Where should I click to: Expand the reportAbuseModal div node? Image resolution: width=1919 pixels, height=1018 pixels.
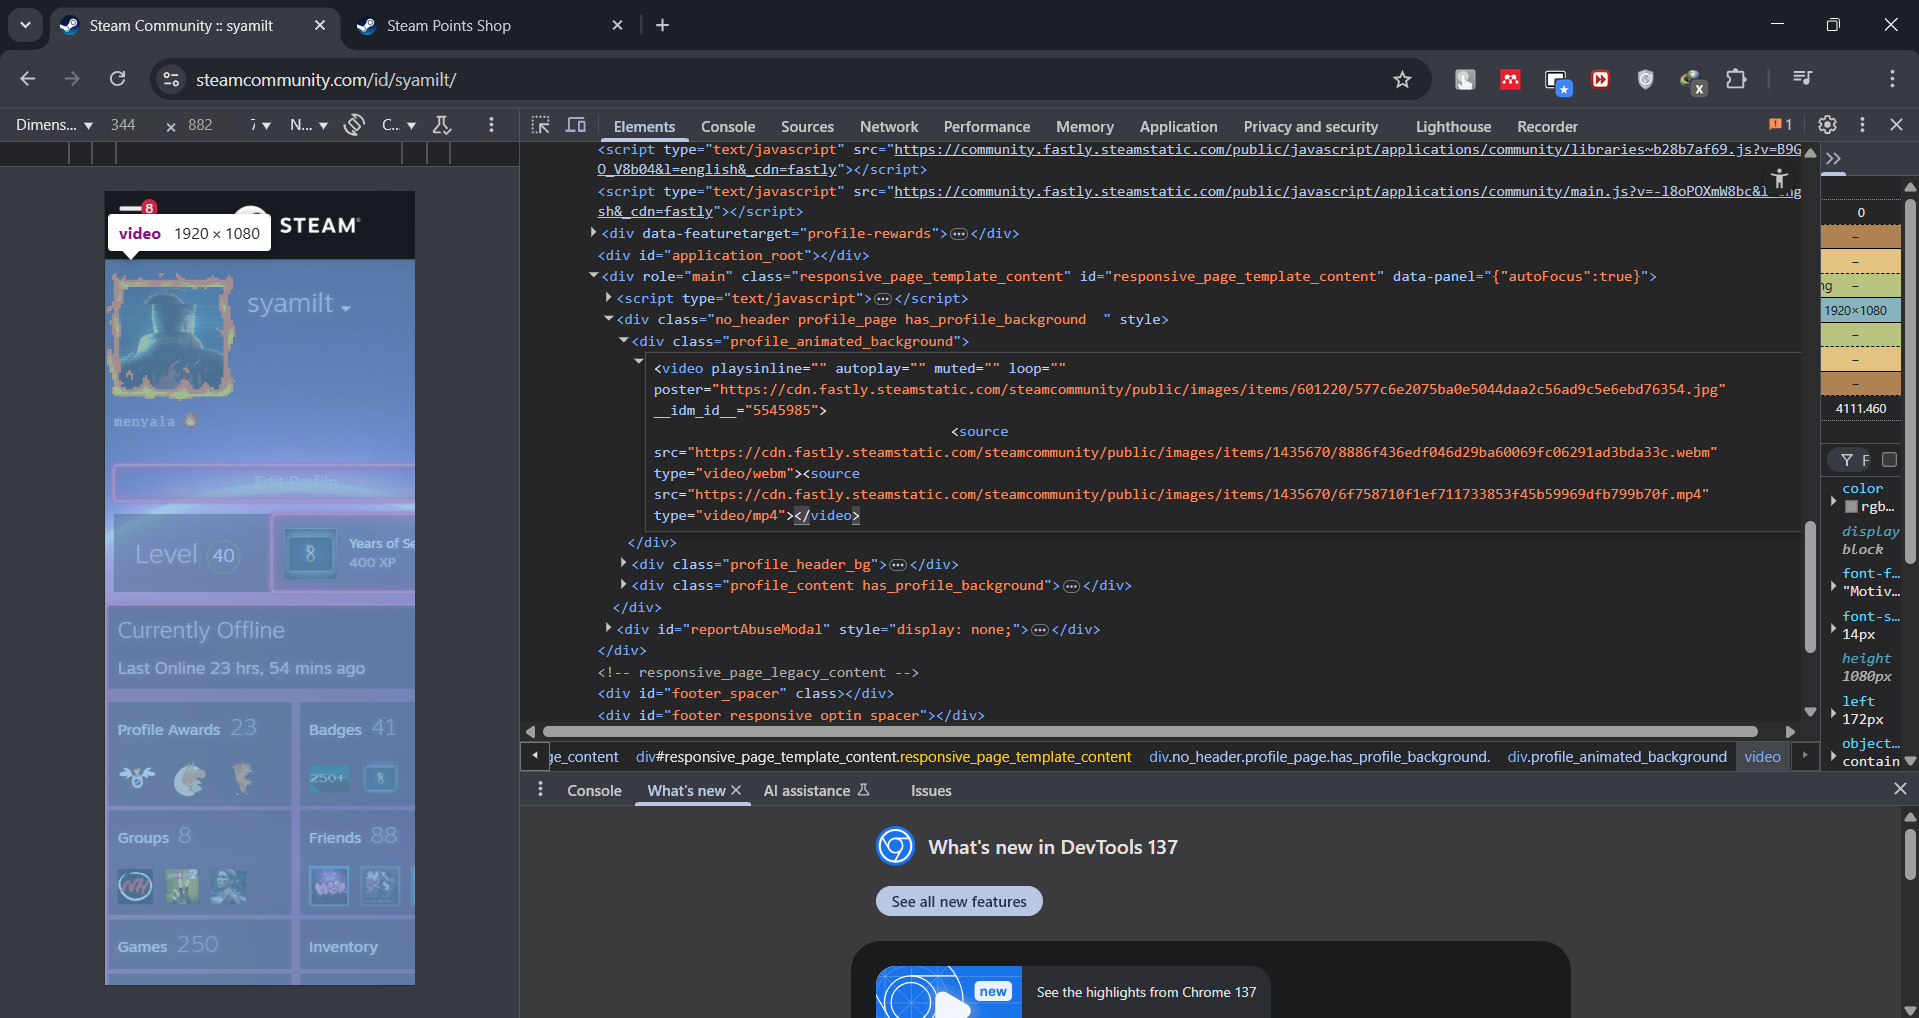coord(609,629)
